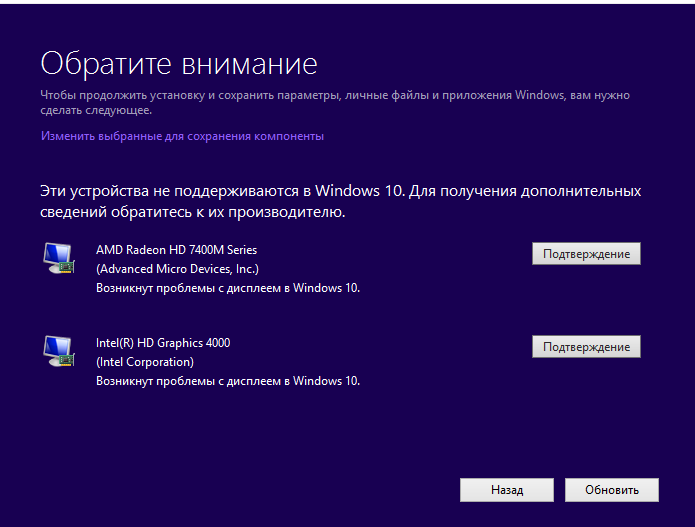Viewport: 695px width, 527px height.
Task: Click the display warning under AMD Radeon
Action: click(x=228, y=288)
